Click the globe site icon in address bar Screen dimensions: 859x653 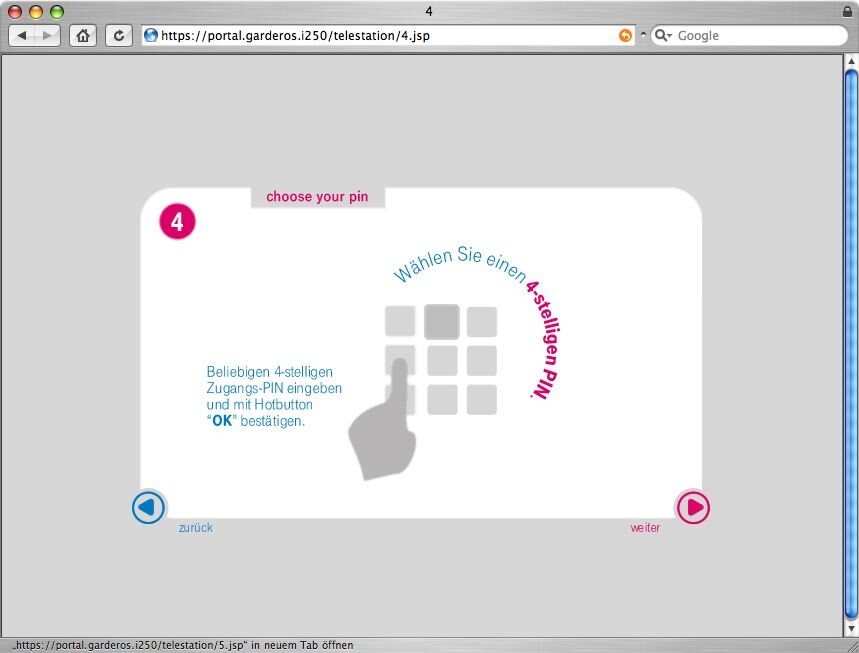click(151, 36)
